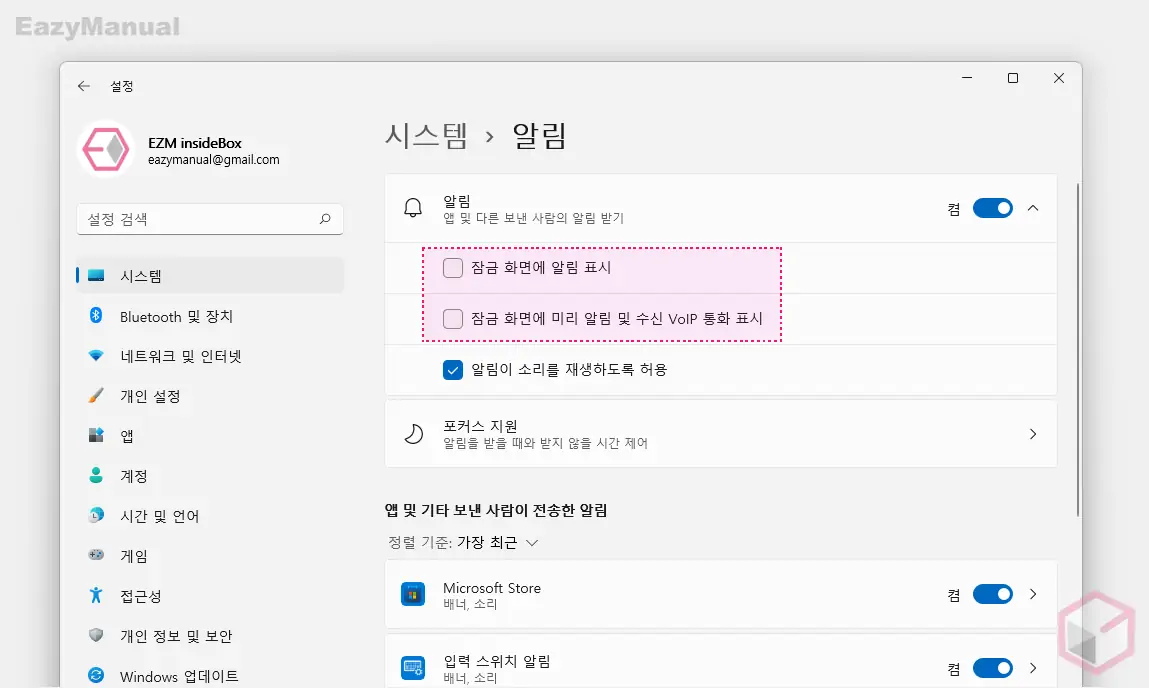Turn off the Microsoft Store notification toggle

993,593
